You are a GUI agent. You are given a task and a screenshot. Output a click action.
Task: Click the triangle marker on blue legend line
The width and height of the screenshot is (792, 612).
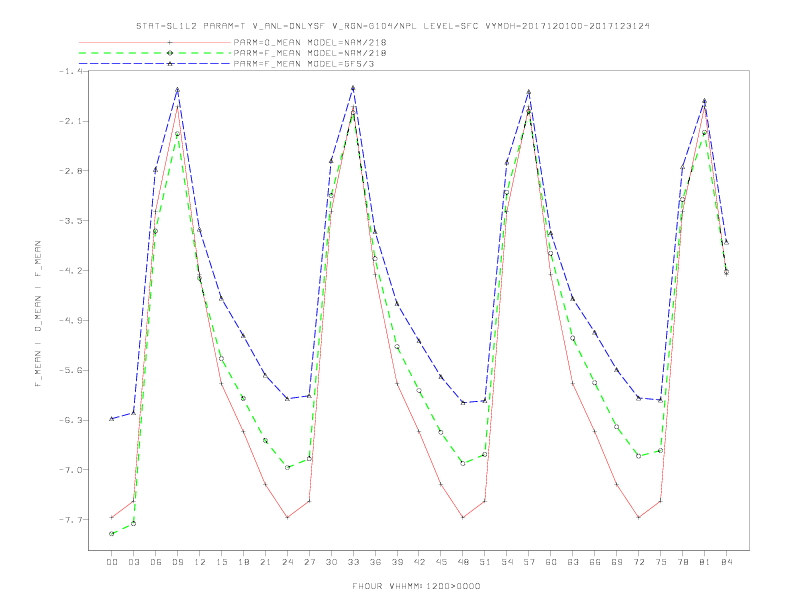coord(170,64)
